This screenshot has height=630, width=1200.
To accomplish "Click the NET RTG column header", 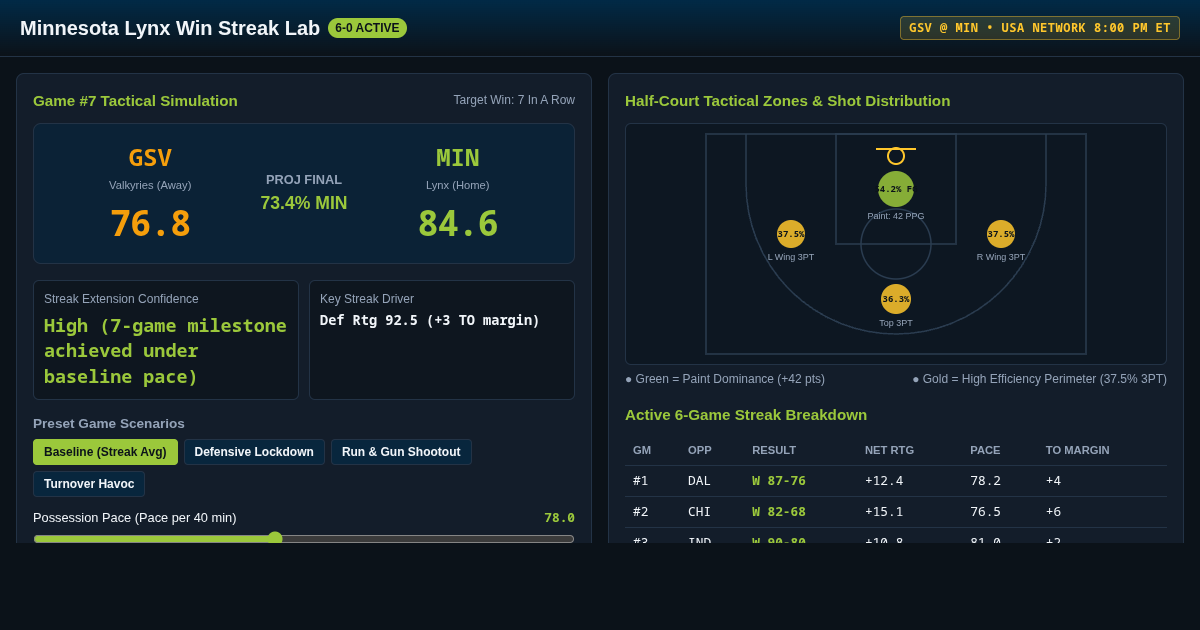I will (889, 450).
